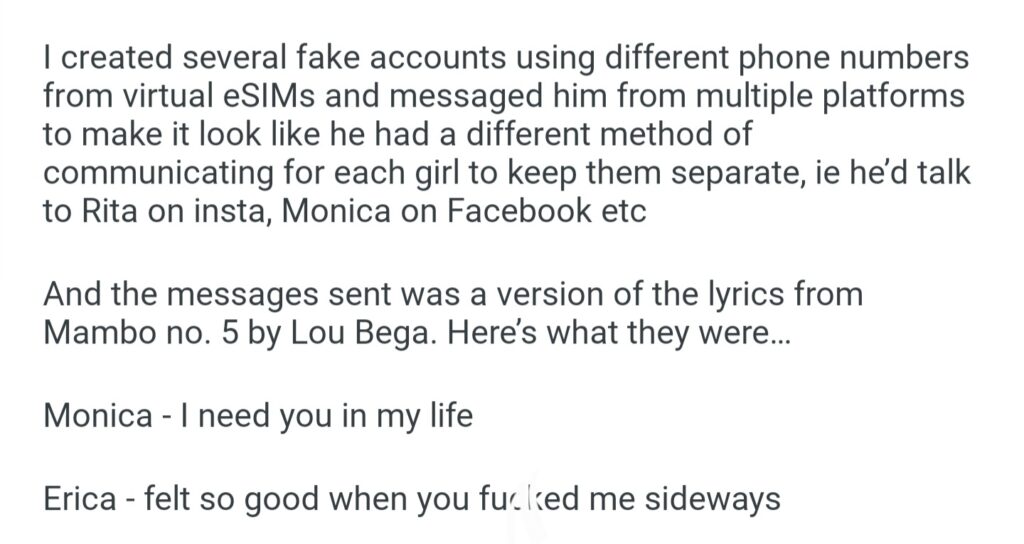Click the word "lyrics"
The height and width of the screenshot is (544, 1024).
[x=733, y=296]
